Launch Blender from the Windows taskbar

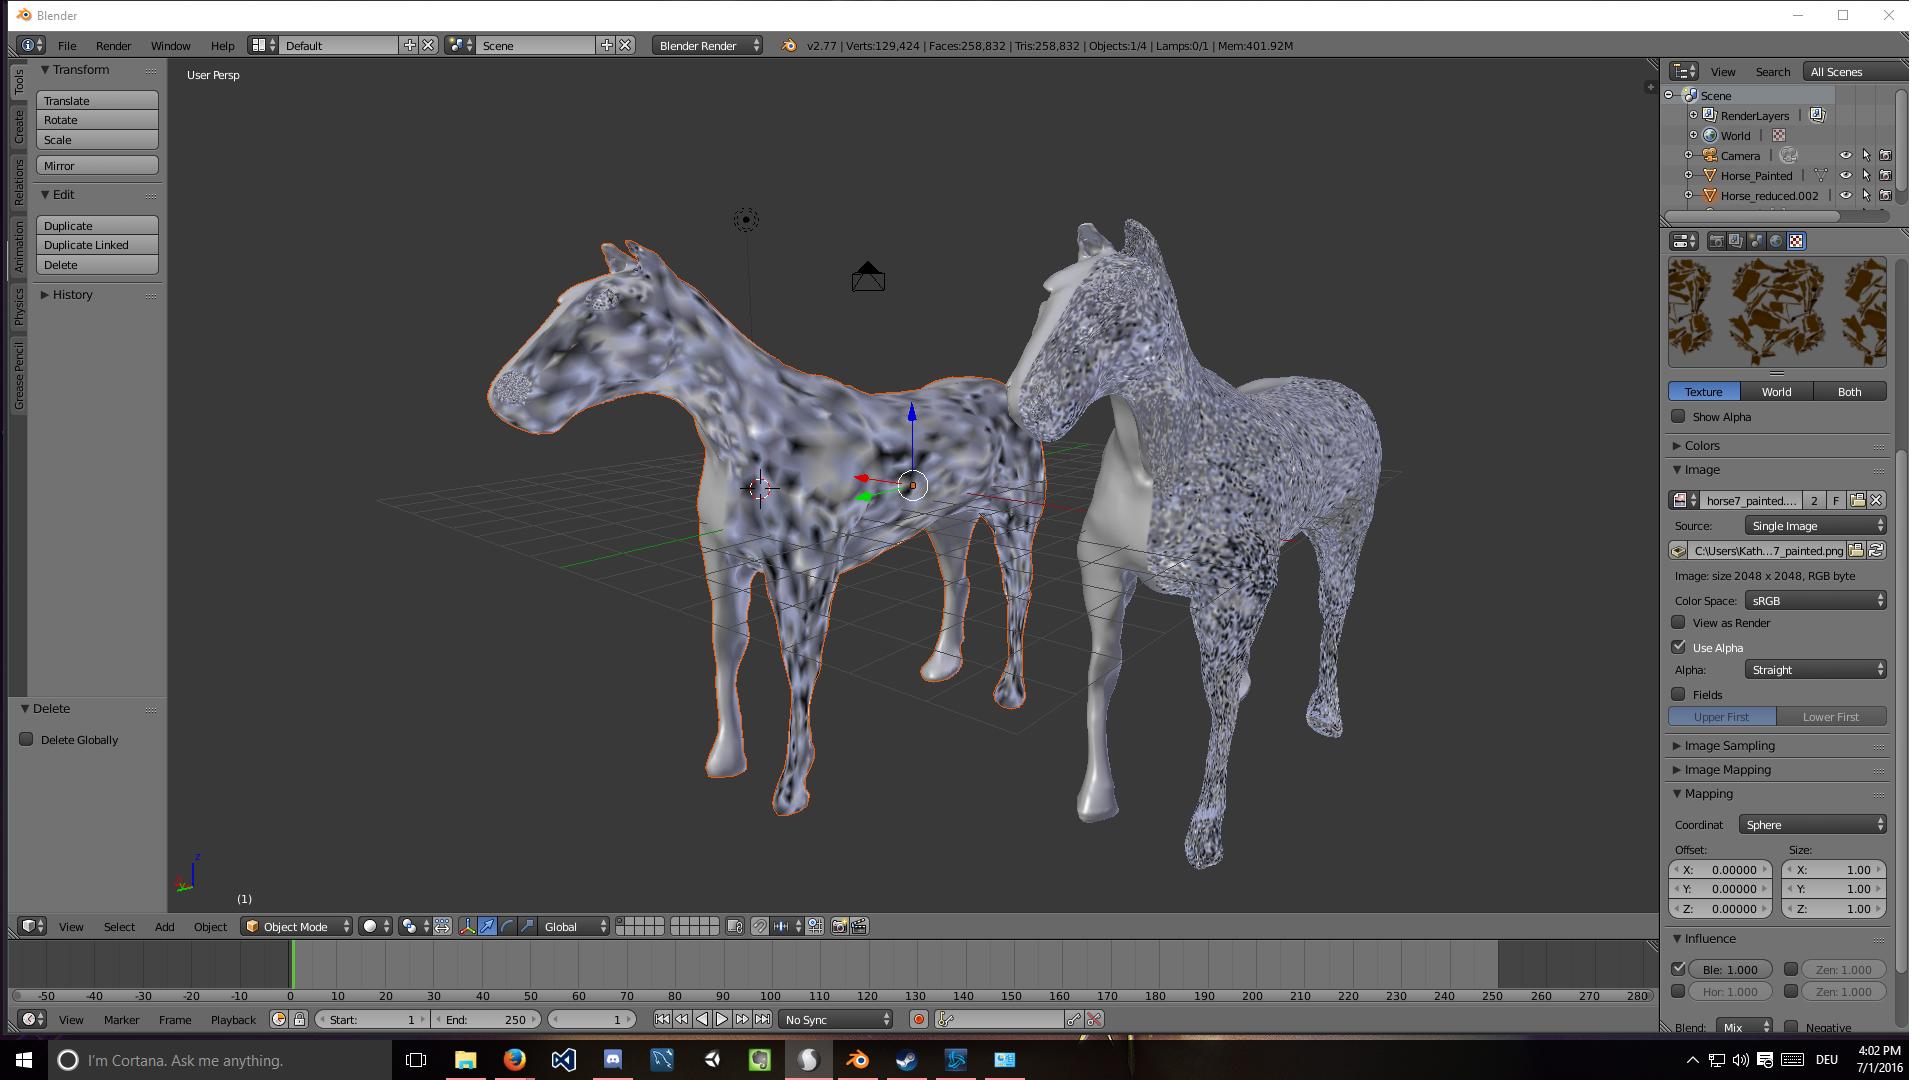click(857, 1060)
